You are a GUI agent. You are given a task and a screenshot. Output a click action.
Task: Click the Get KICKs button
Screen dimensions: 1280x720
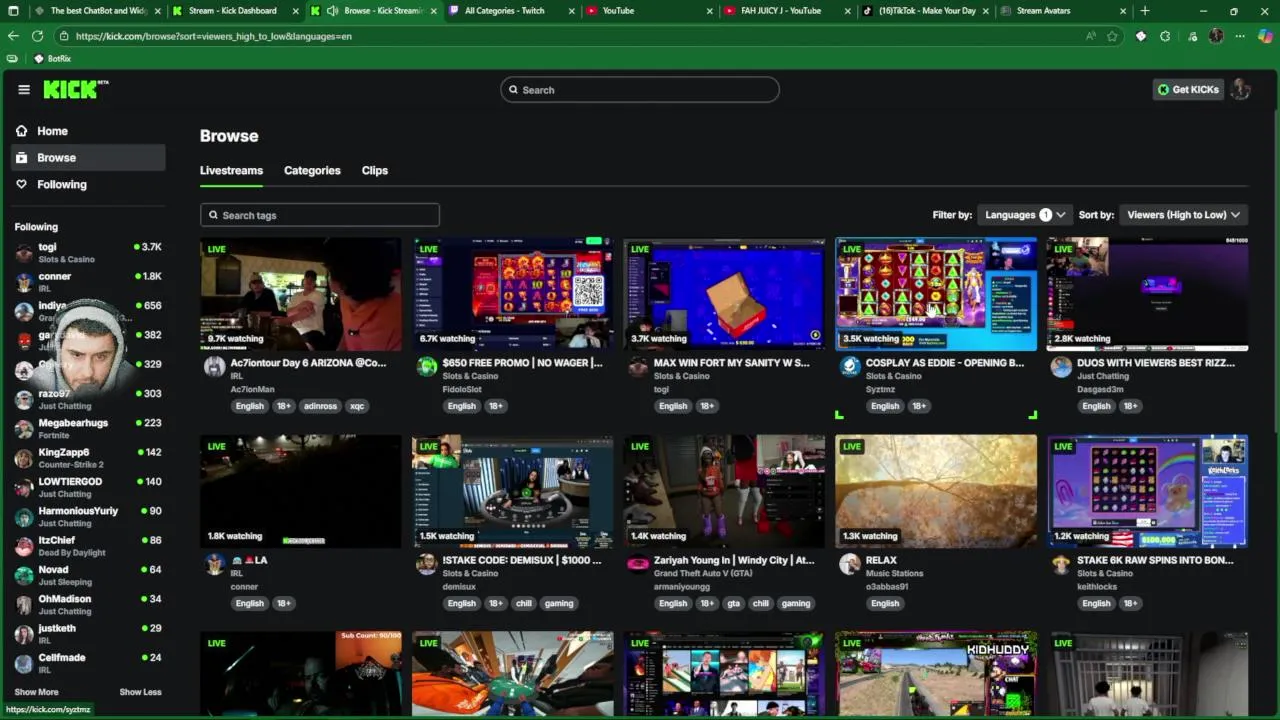click(x=1188, y=89)
